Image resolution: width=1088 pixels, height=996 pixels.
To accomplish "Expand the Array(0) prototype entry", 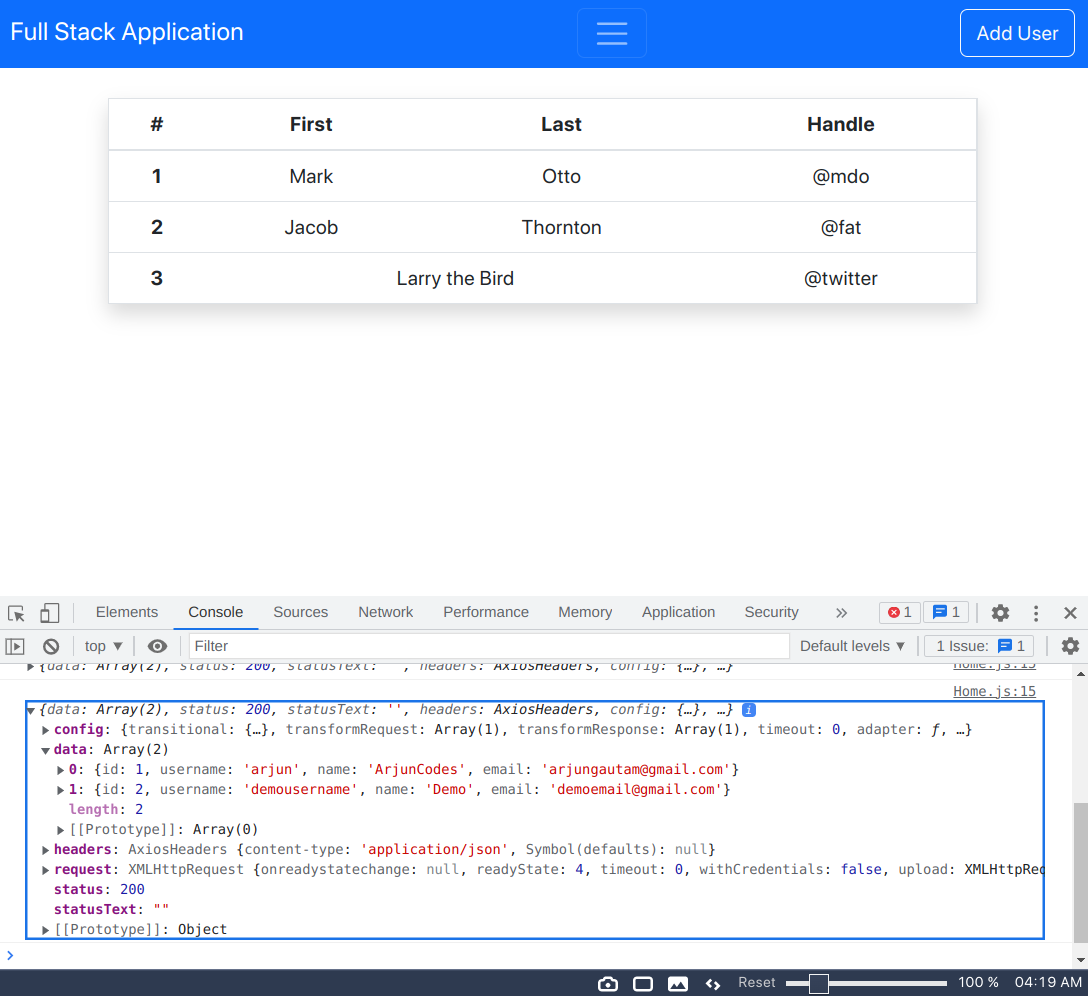I will (61, 830).
